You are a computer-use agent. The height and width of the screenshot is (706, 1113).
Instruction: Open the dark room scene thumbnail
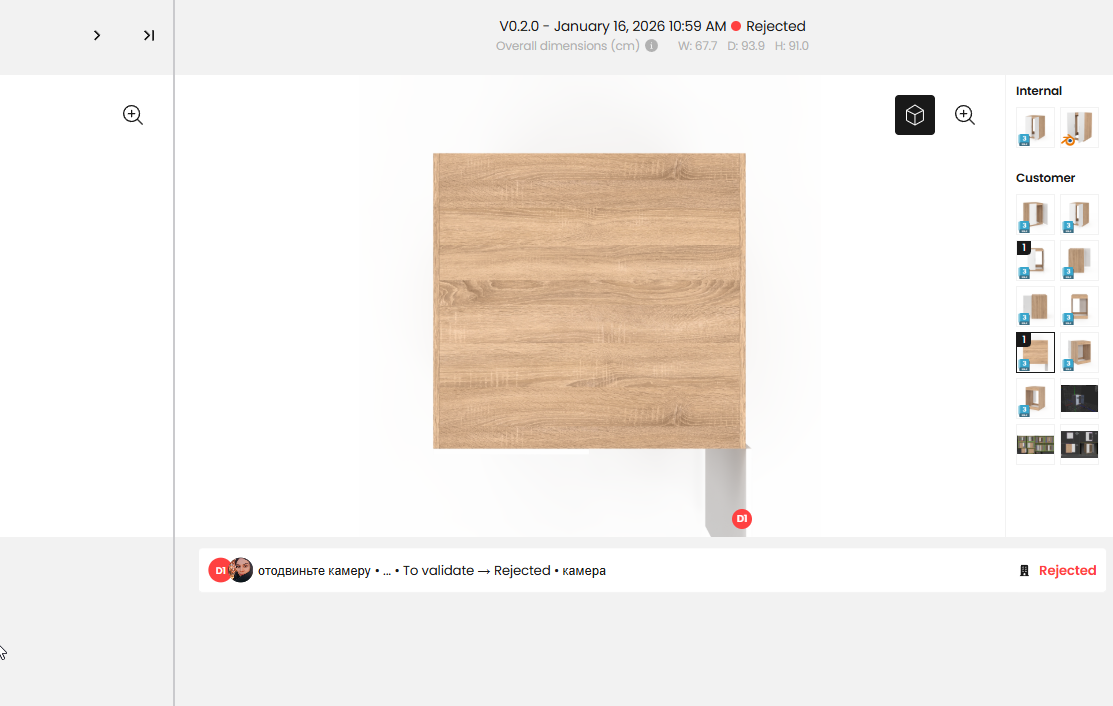coord(1079,398)
